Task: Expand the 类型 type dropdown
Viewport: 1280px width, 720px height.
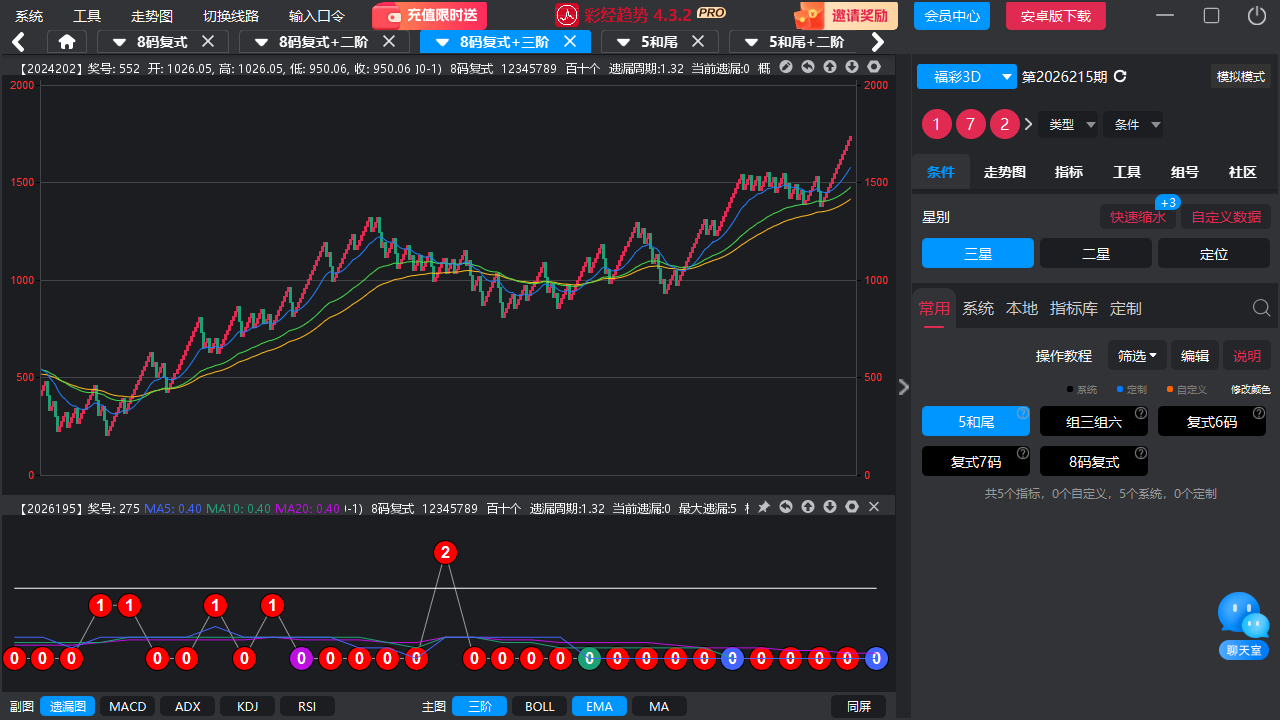Action: (x=1069, y=125)
